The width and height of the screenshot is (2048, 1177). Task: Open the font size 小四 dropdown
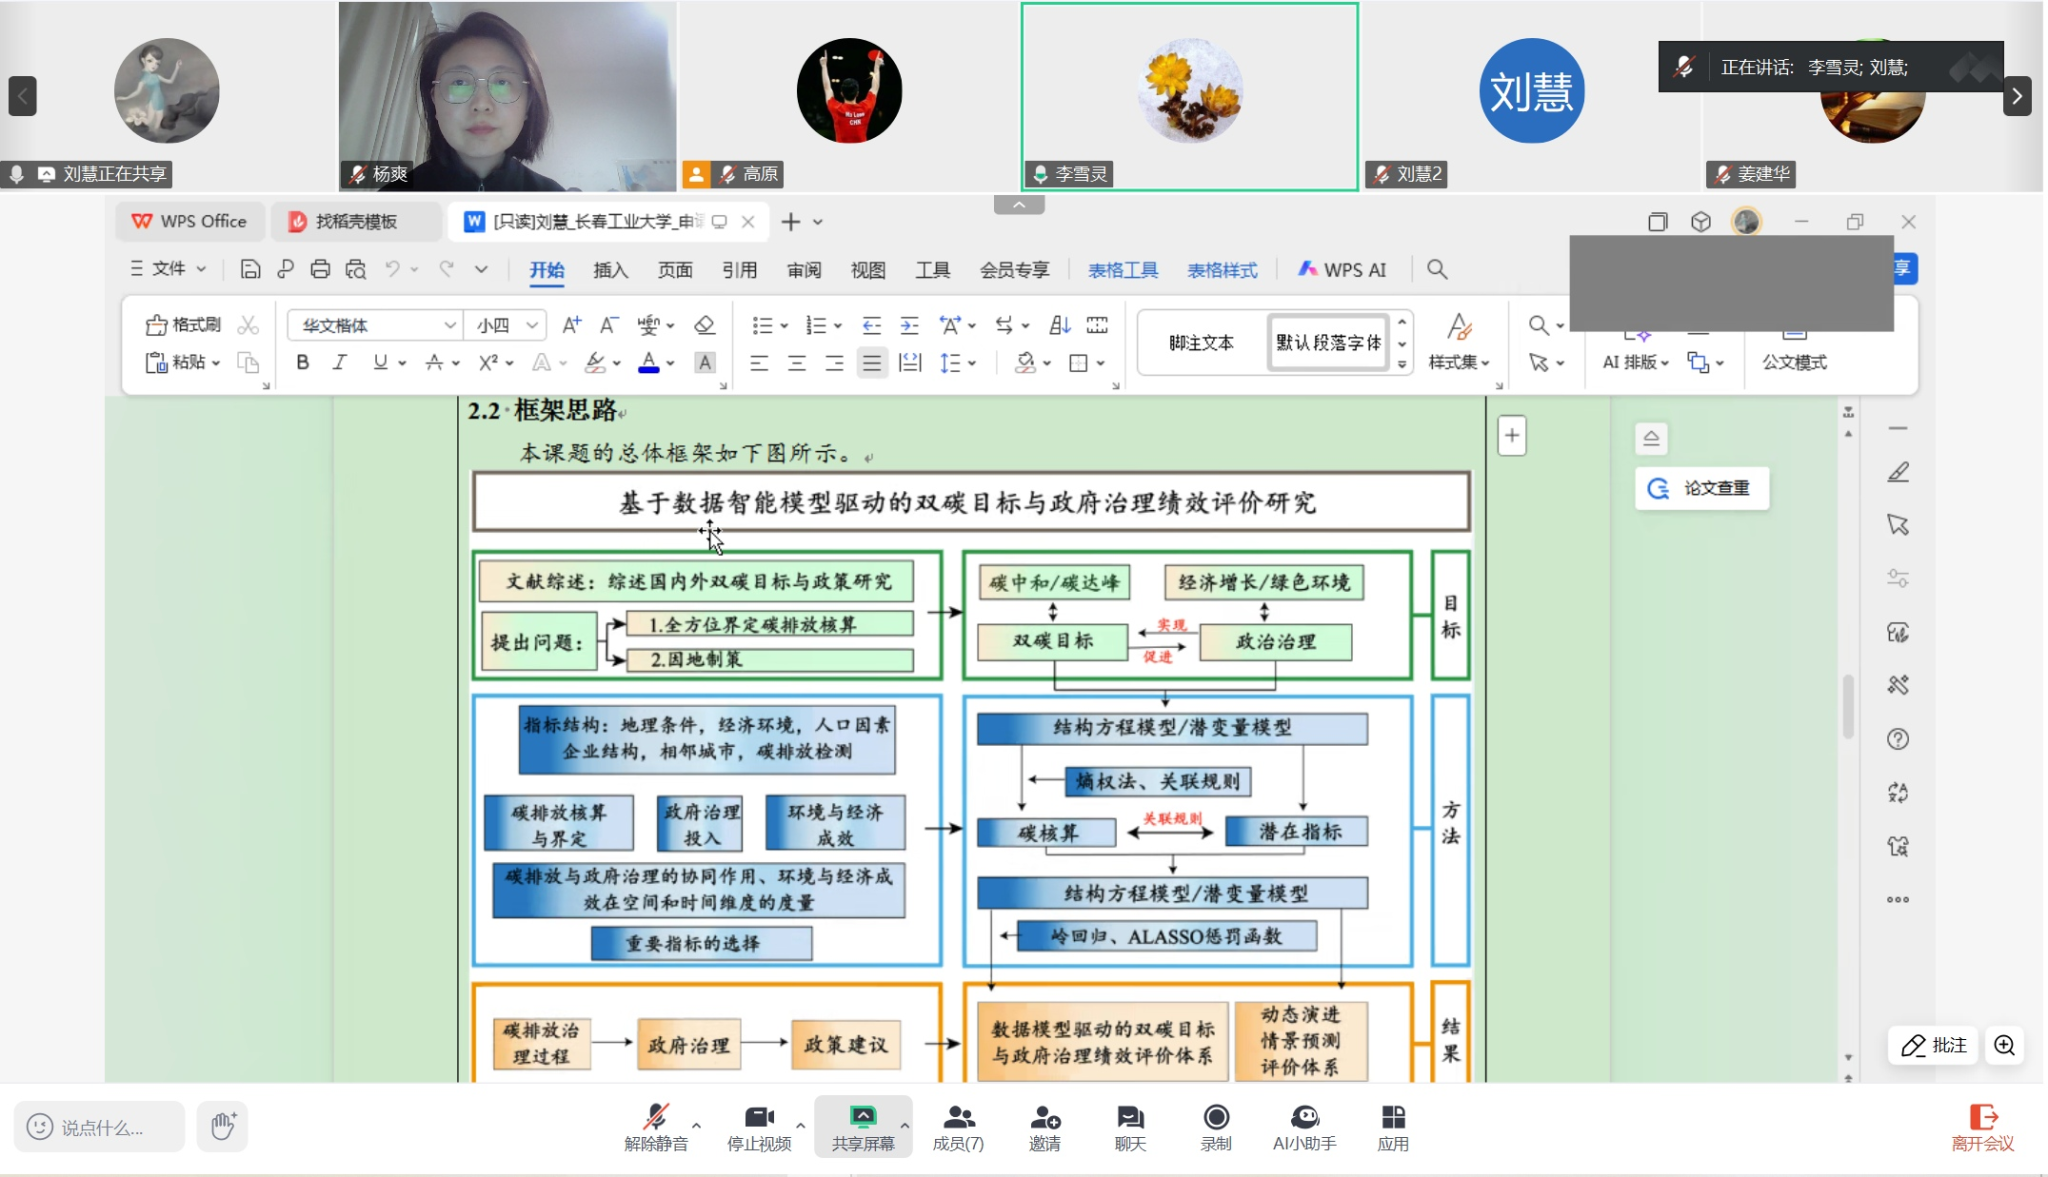coord(532,325)
